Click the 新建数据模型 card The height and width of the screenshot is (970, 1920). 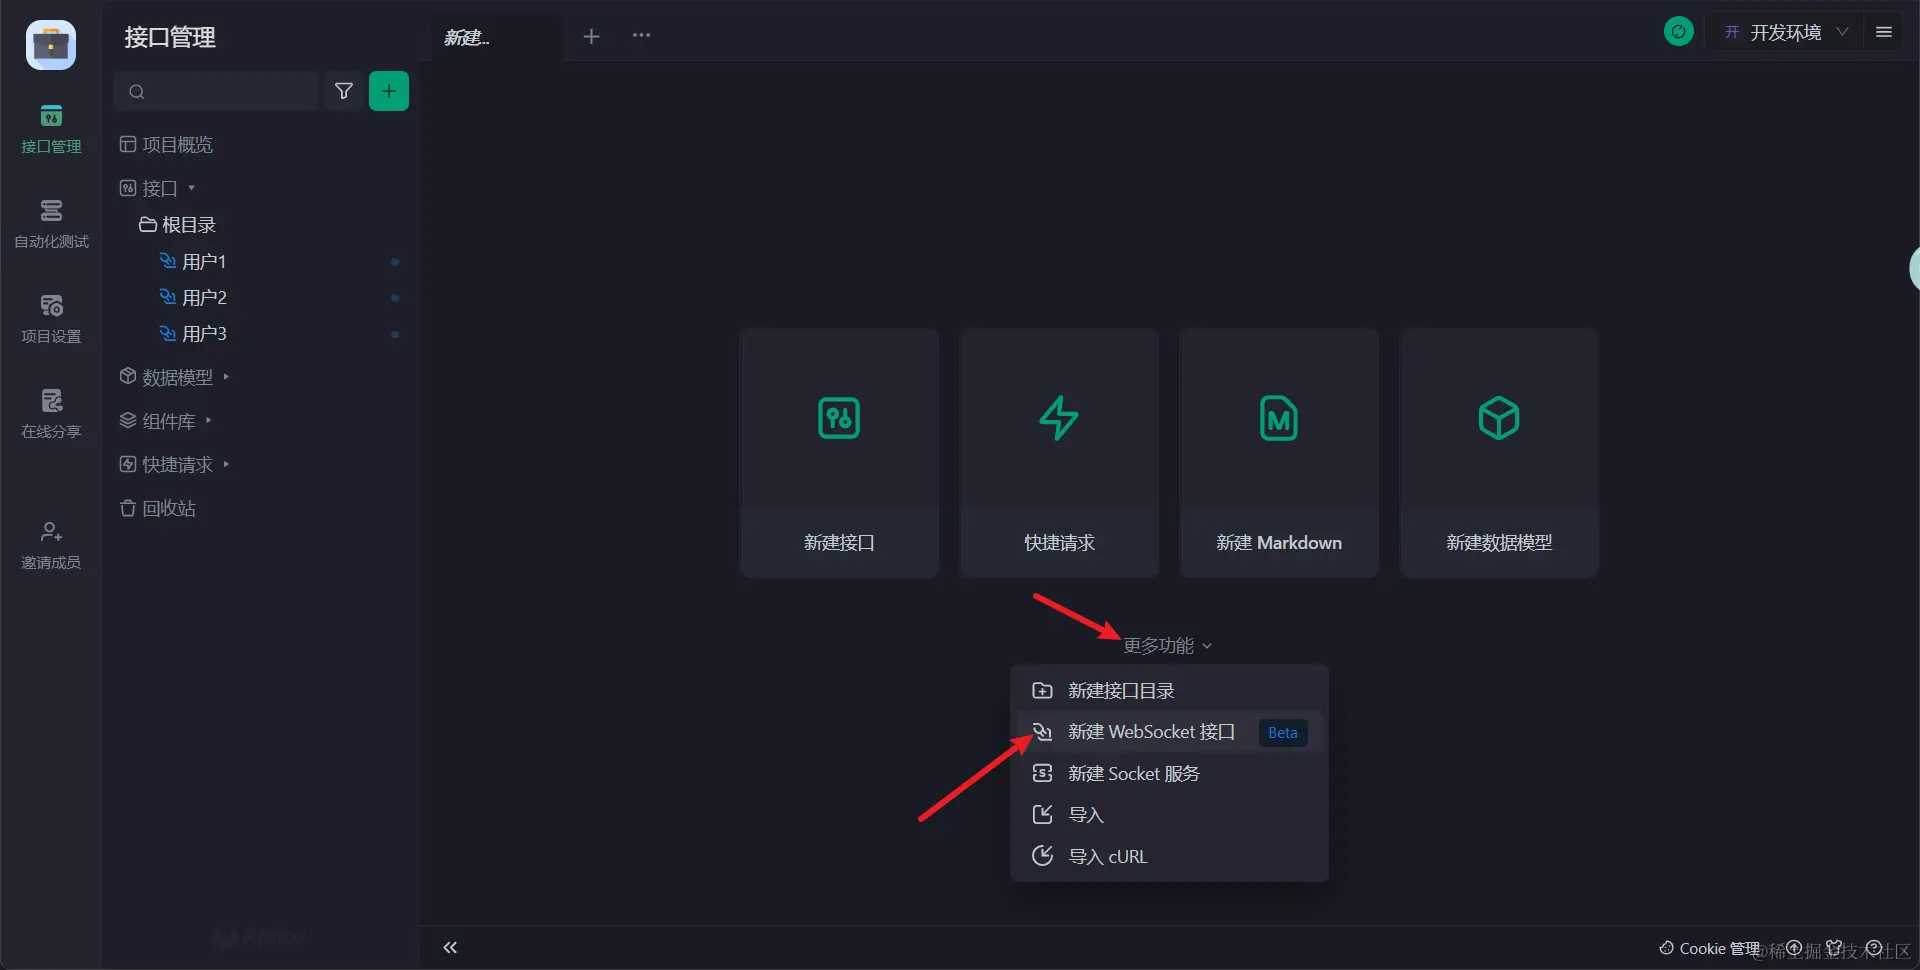click(x=1499, y=452)
